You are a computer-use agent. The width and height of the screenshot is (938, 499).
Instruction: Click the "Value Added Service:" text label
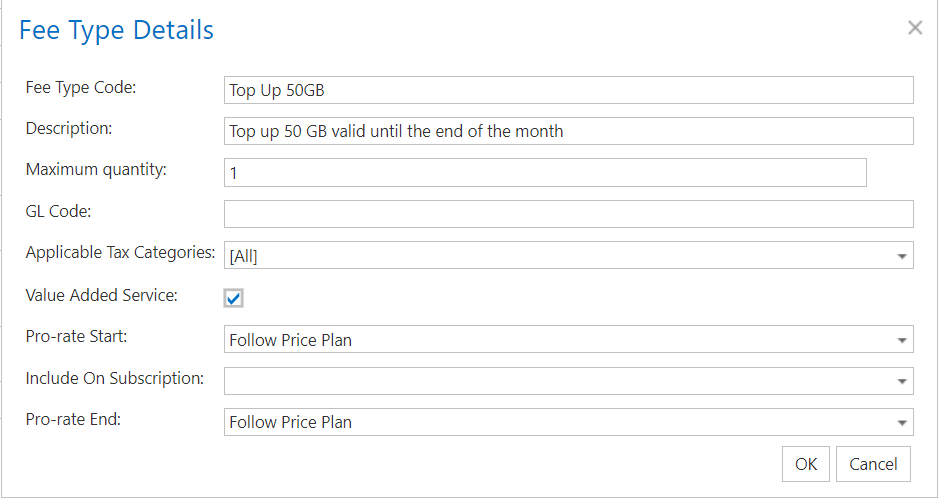click(102, 295)
